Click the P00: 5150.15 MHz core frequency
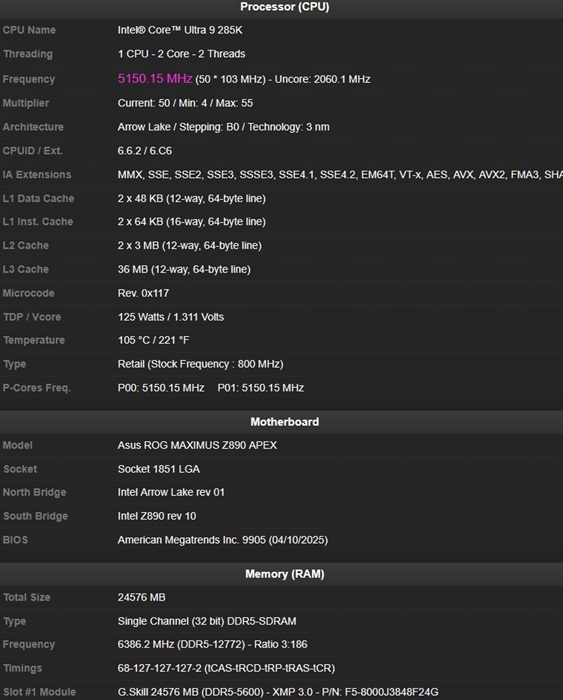 (x=161, y=388)
